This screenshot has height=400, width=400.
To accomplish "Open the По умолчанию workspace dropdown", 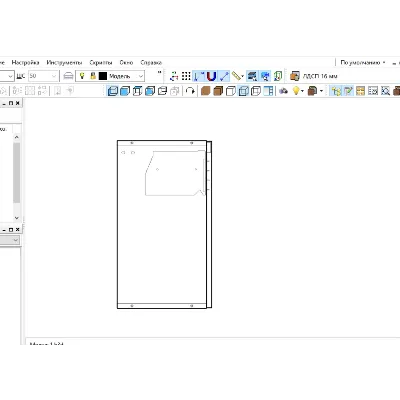I will click(x=363, y=62).
